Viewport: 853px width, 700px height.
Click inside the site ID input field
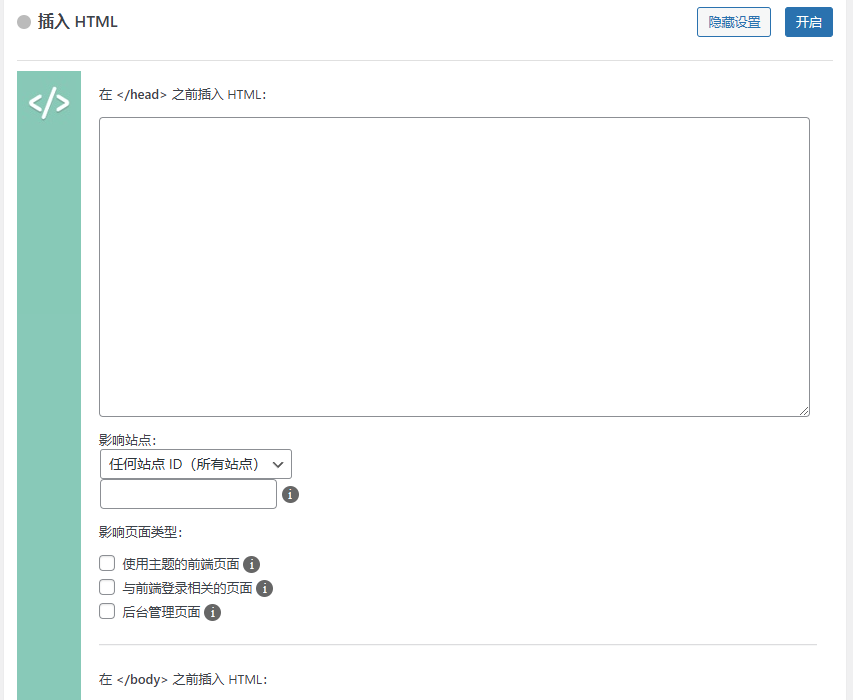pos(187,494)
